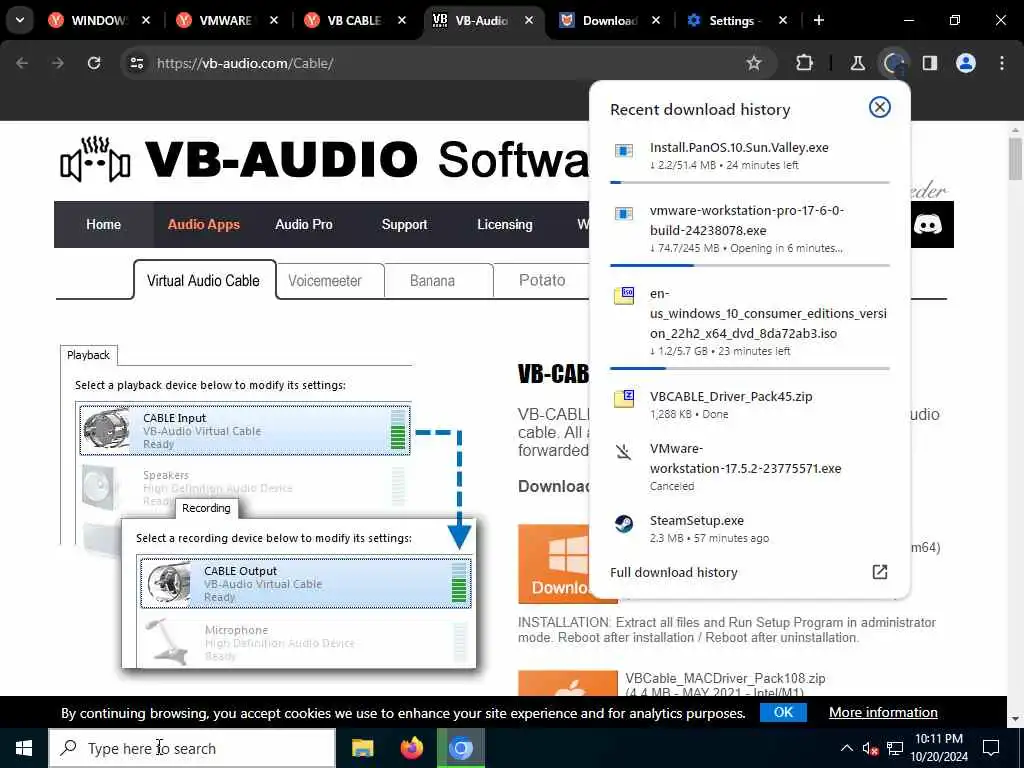The height and width of the screenshot is (768, 1024).
Task: Open File Explorer from the taskbar
Action: pyautogui.click(x=362, y=748)
